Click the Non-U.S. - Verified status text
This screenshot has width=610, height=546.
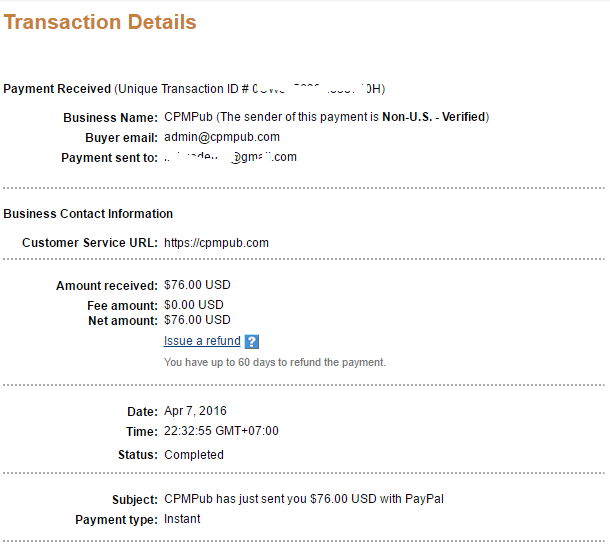click(x=434, y=117)
